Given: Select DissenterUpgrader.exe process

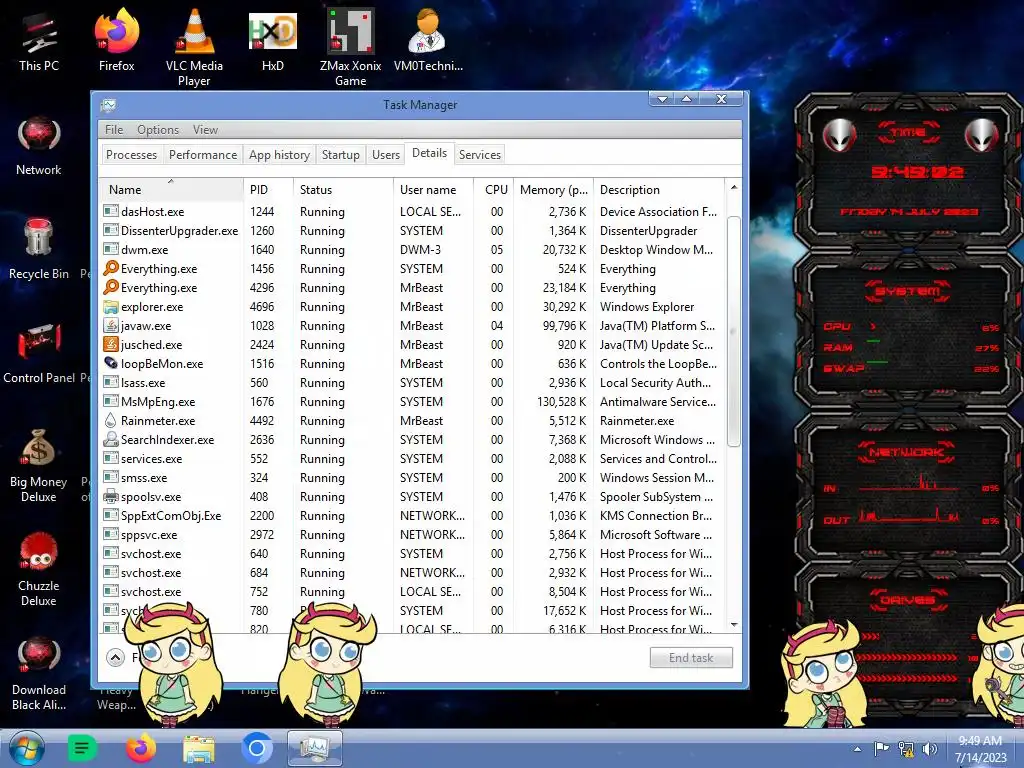Looking at the screenshot, I should [411, 231].
